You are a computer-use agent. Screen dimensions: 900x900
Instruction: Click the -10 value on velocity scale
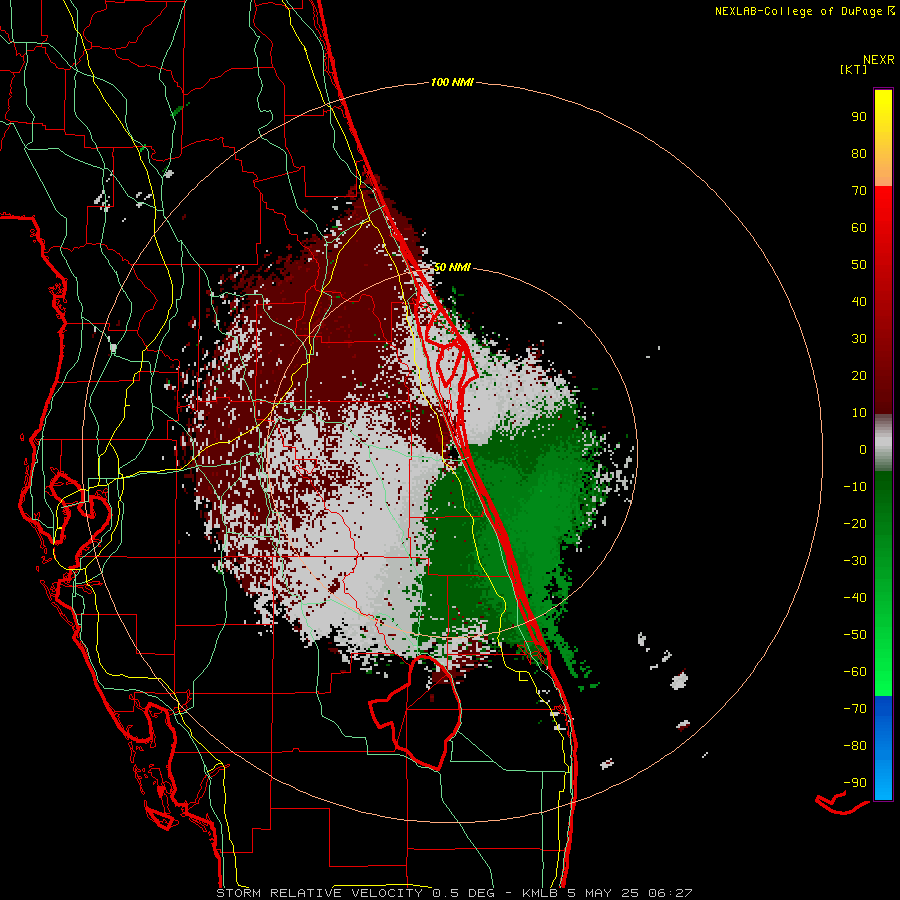click(x=855, y=487)
